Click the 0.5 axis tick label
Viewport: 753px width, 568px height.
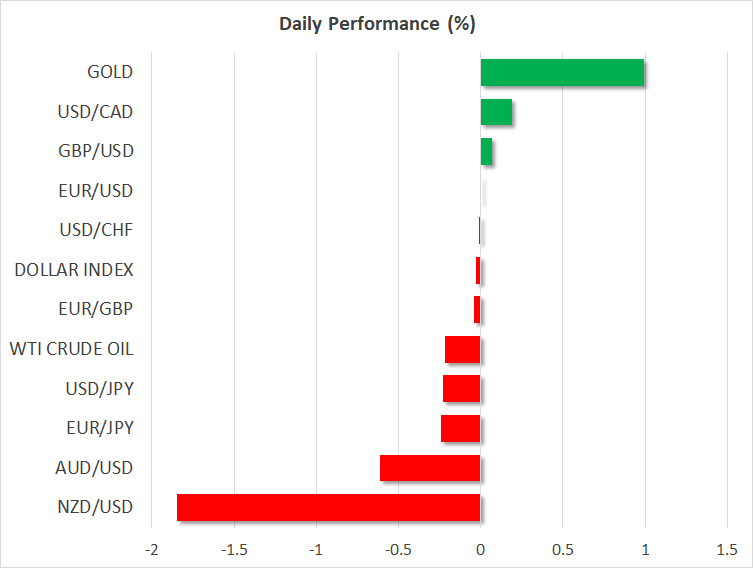562,550
